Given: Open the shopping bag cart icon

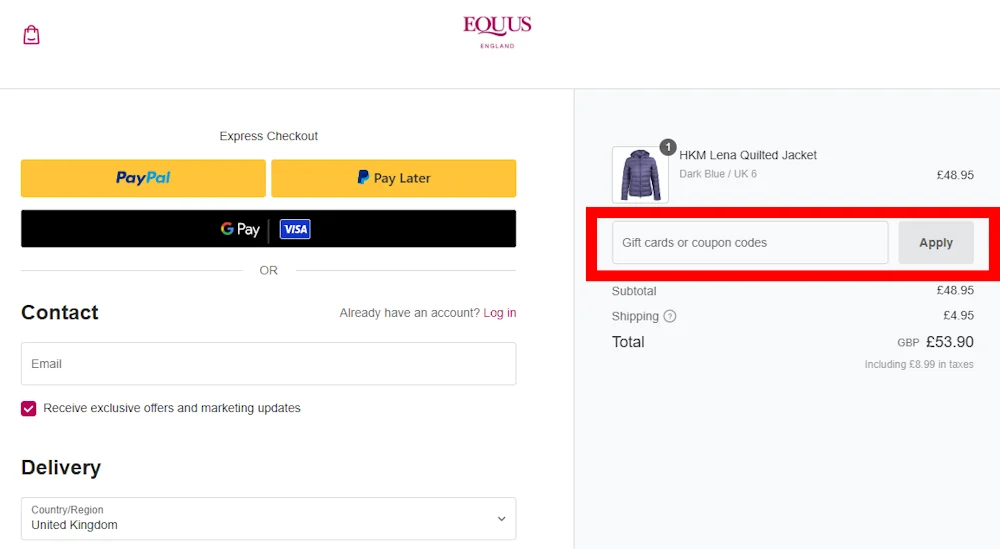Looking at the screenshot, I should 31,34.
